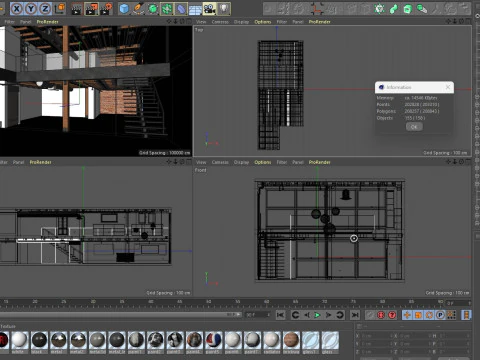Toggle Parameter keyframe recording
480x360 pixels.
point(440,315)
